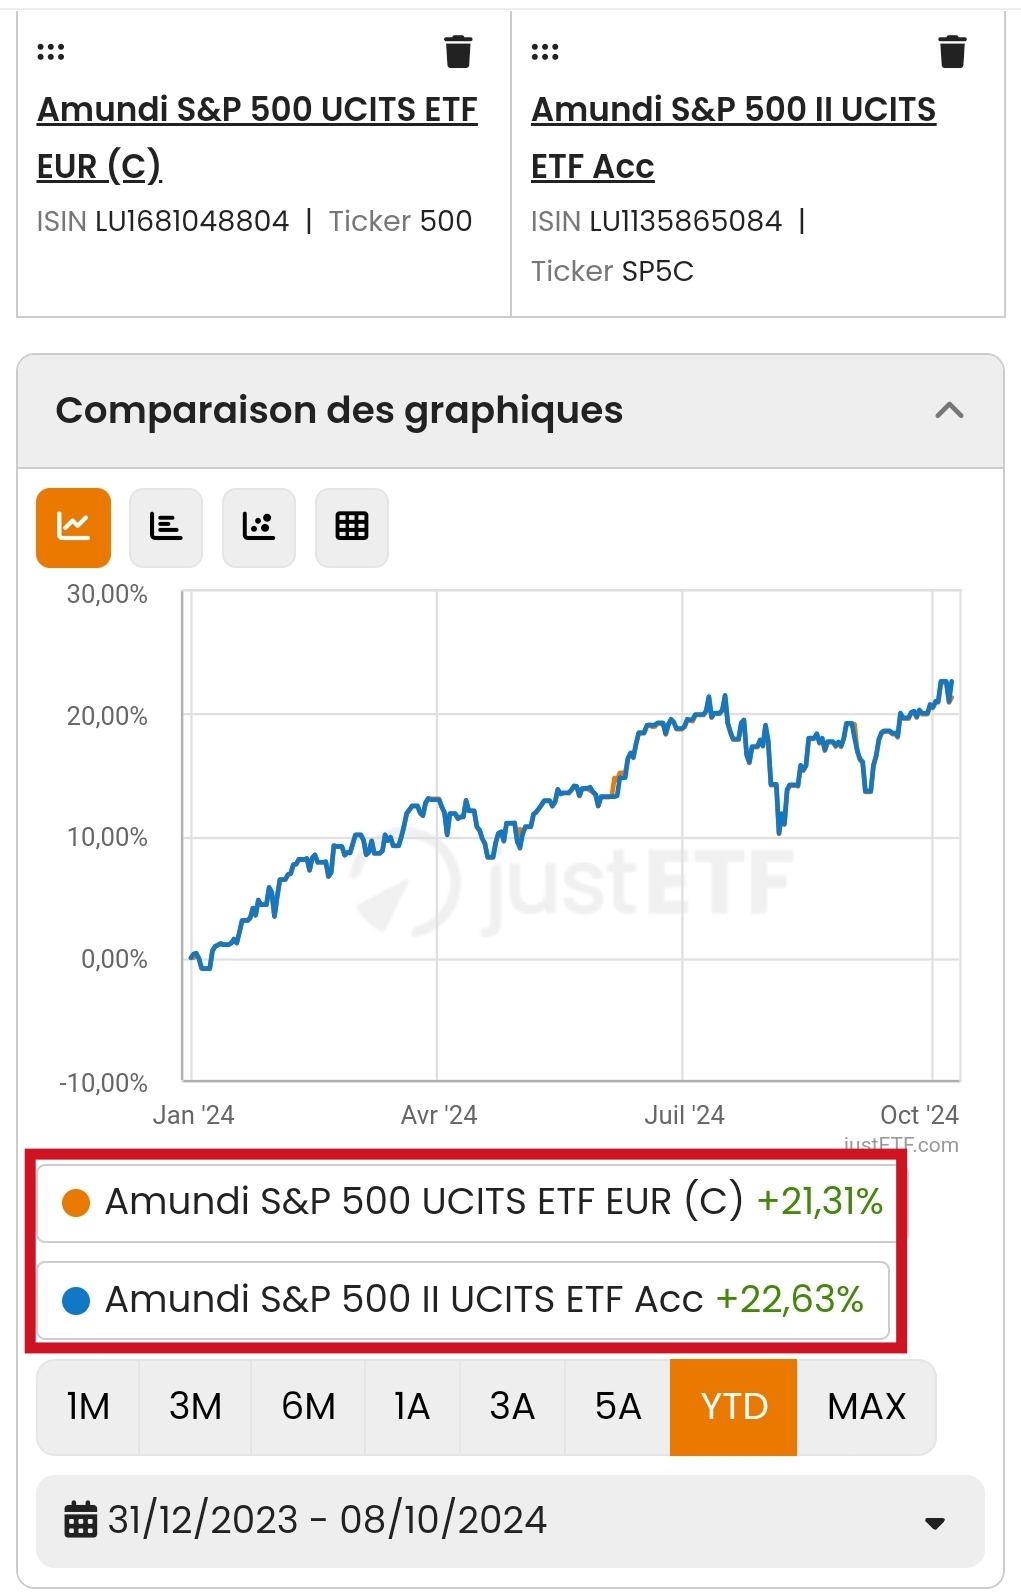The width and height of the screenshot is (1021, 1594).
Task: Remove Amundi S&P 500 II UCITS ETF Acc card
Action: 952,51
